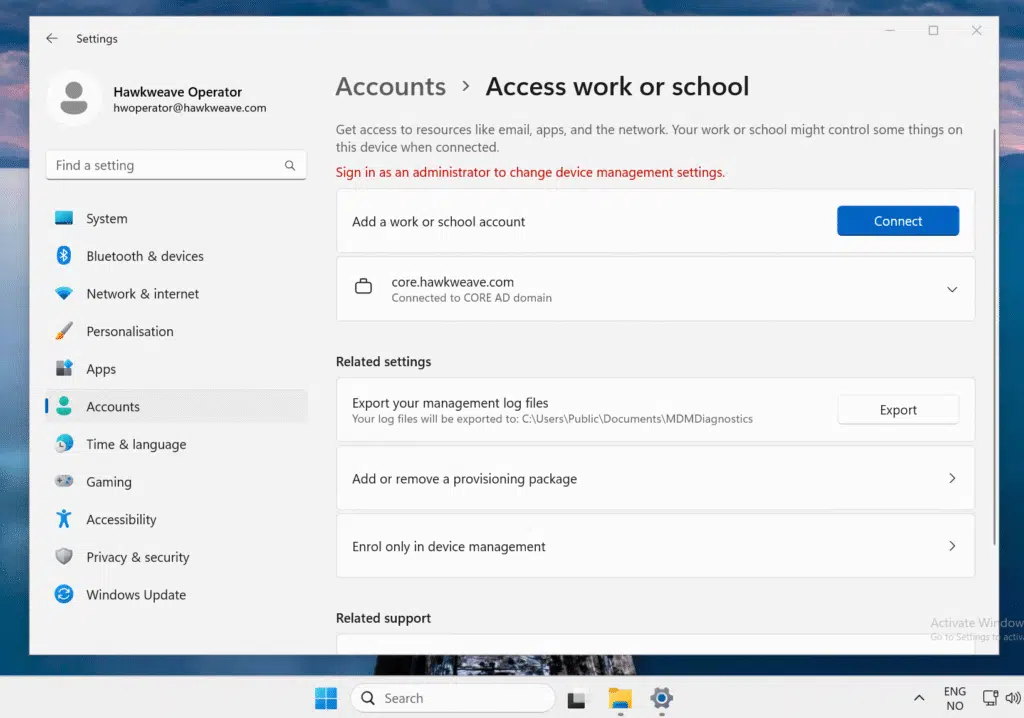Show hidden system tray icons chevron
Screen dimensions: 1024x718
(x=918, y=698)
